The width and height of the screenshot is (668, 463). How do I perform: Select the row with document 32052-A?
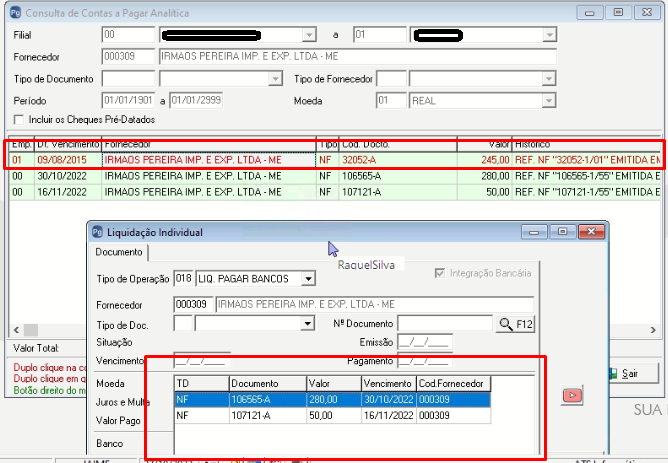click(x=336, y=160)
